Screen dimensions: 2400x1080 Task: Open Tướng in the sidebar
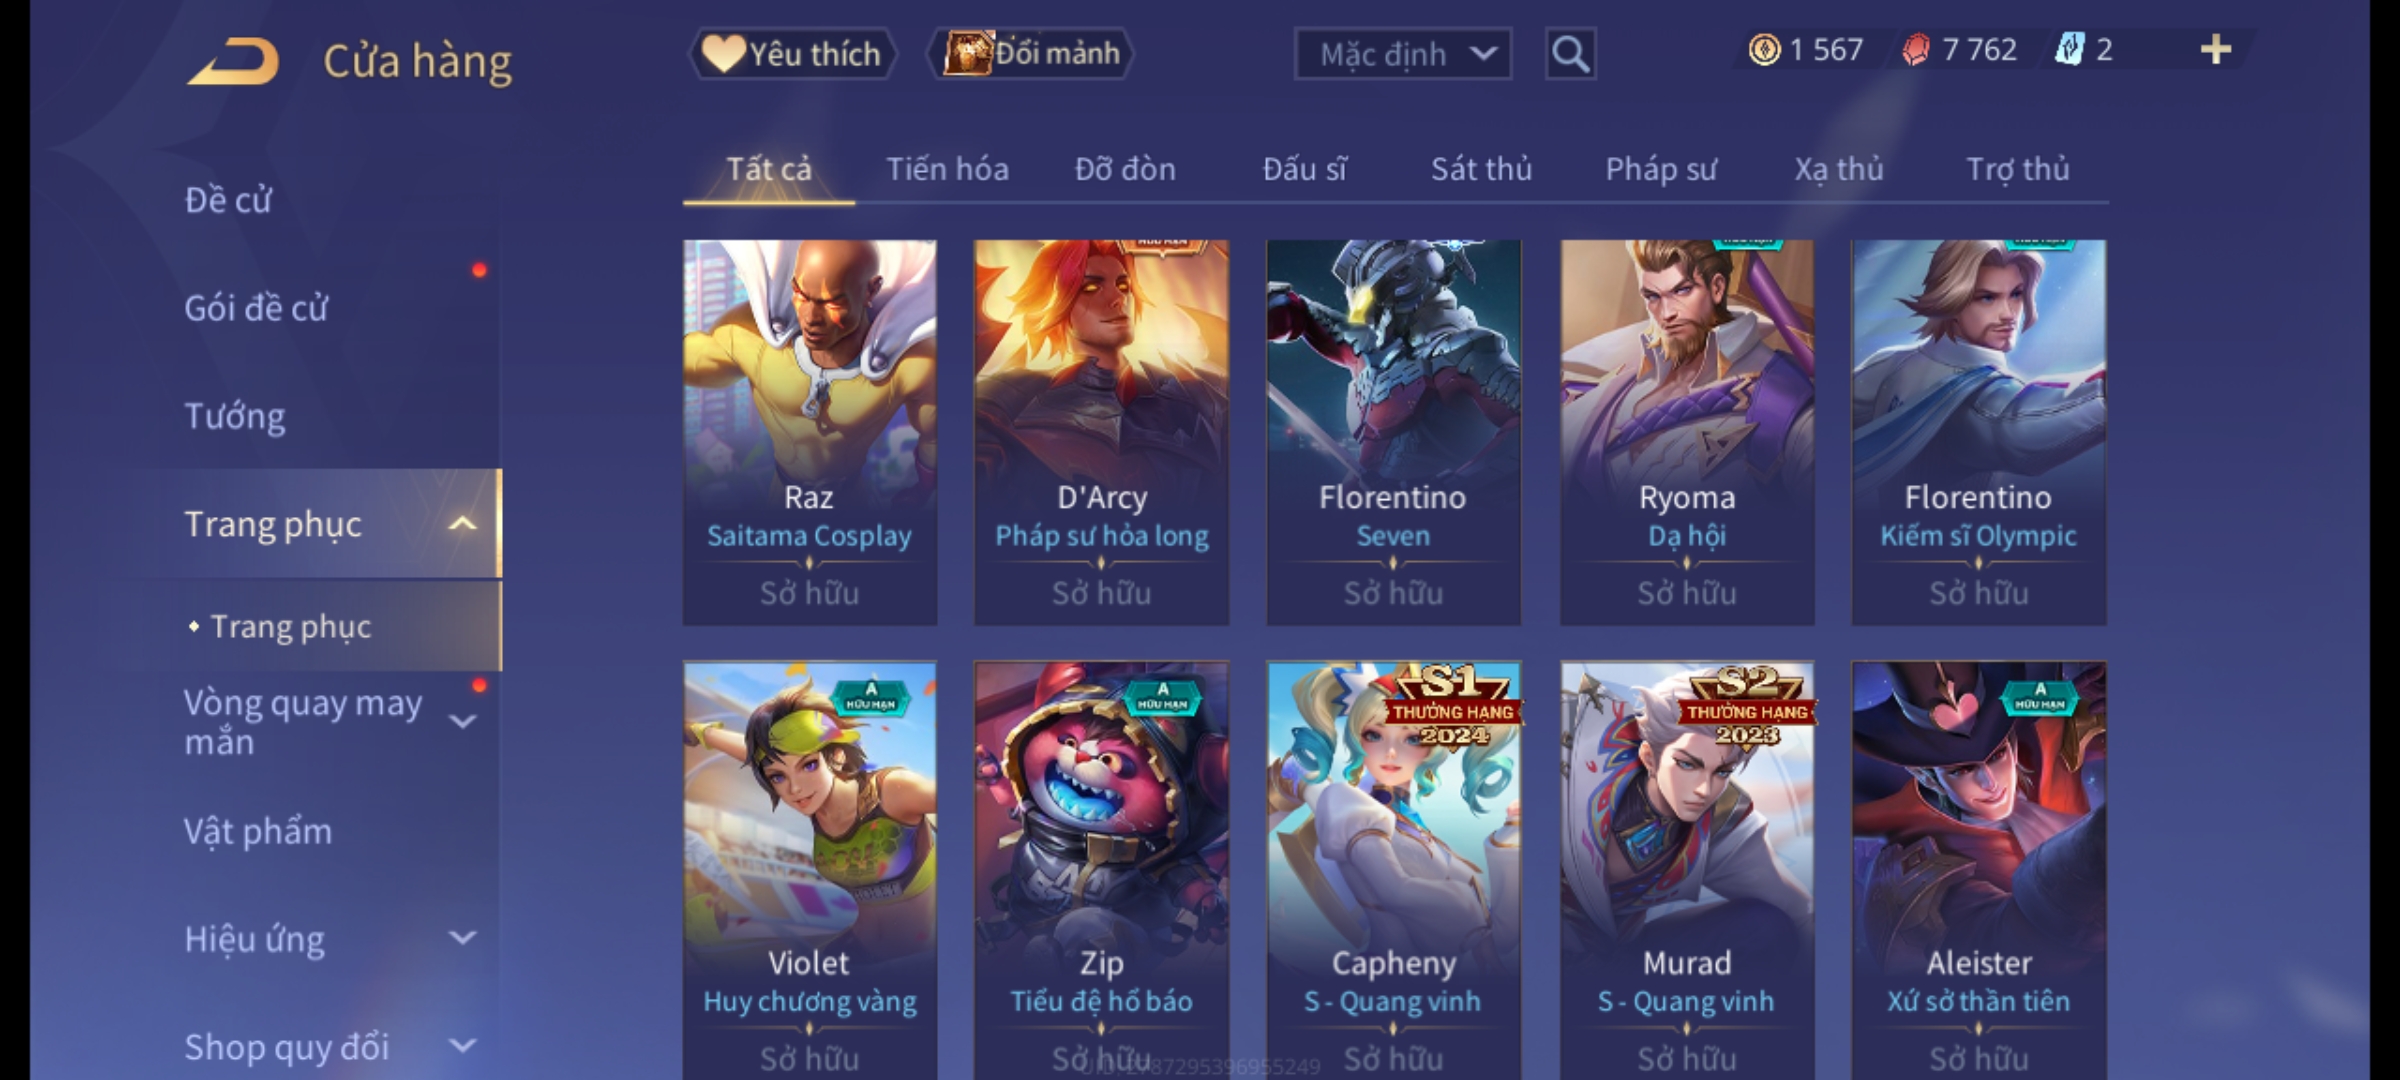coord(234,416)
